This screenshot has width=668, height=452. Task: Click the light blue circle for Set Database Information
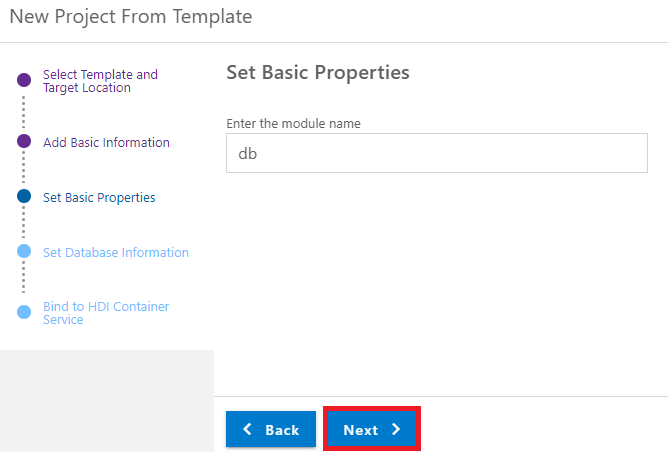pos(24,251)
